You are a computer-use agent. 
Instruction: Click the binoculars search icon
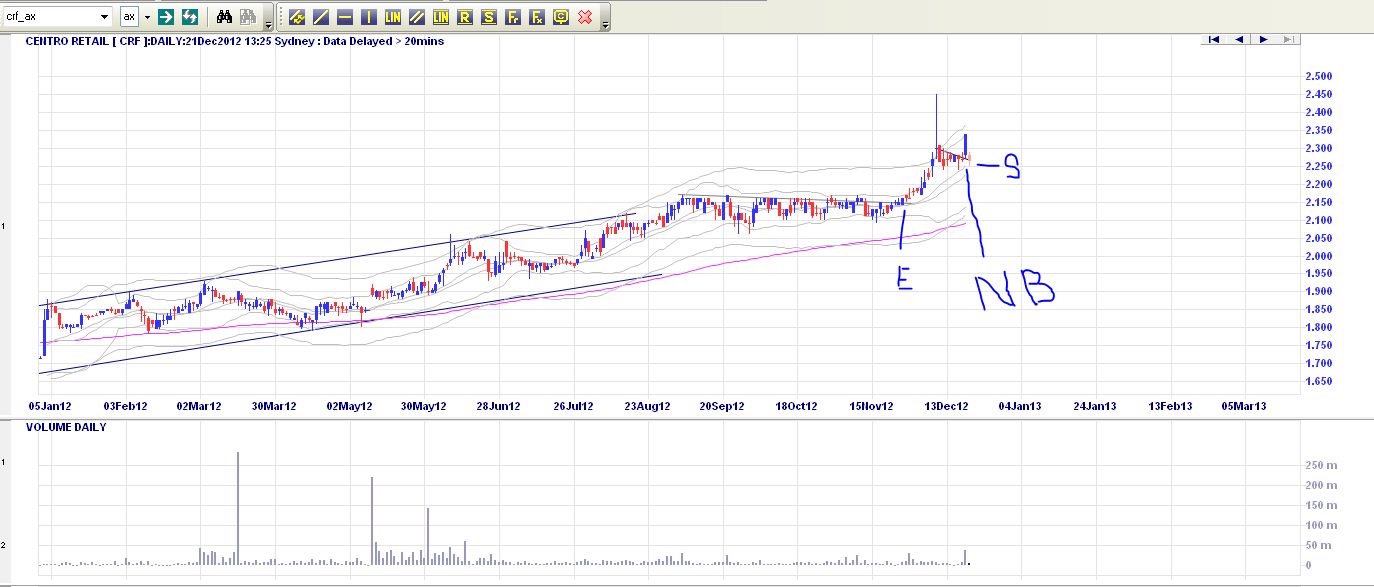point(225,17)
